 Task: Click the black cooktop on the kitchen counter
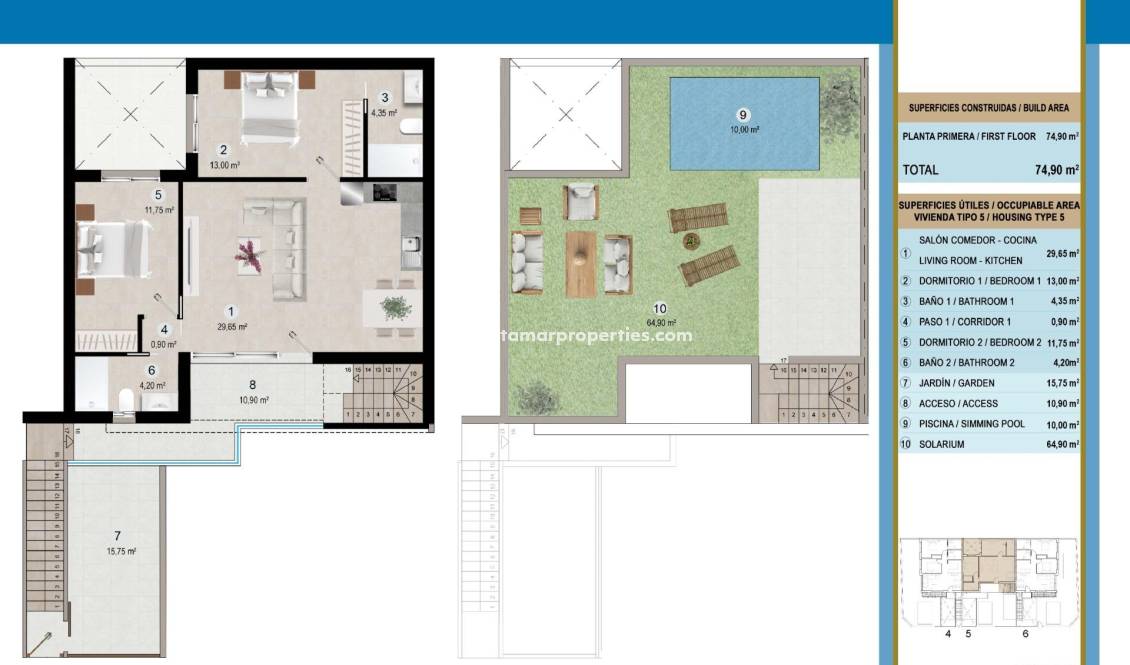tap(385, 192)
